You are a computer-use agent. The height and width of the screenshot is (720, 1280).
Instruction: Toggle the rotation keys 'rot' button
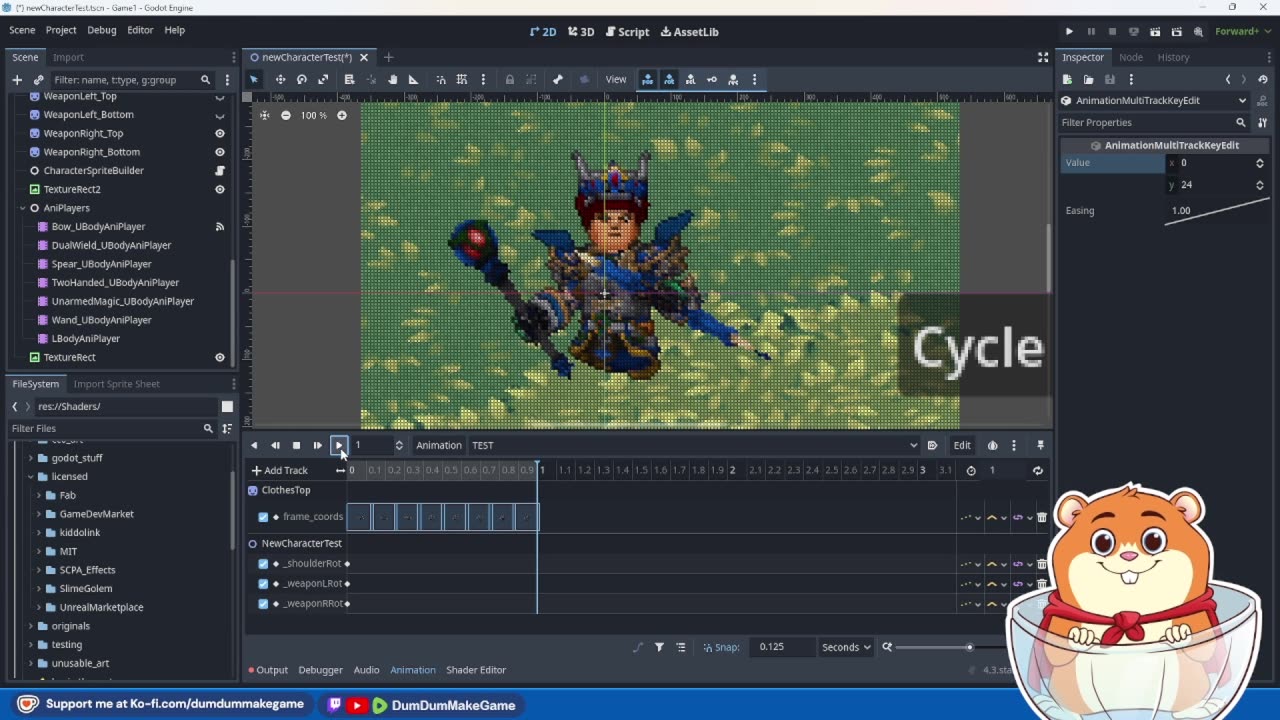tap(669, 80)
